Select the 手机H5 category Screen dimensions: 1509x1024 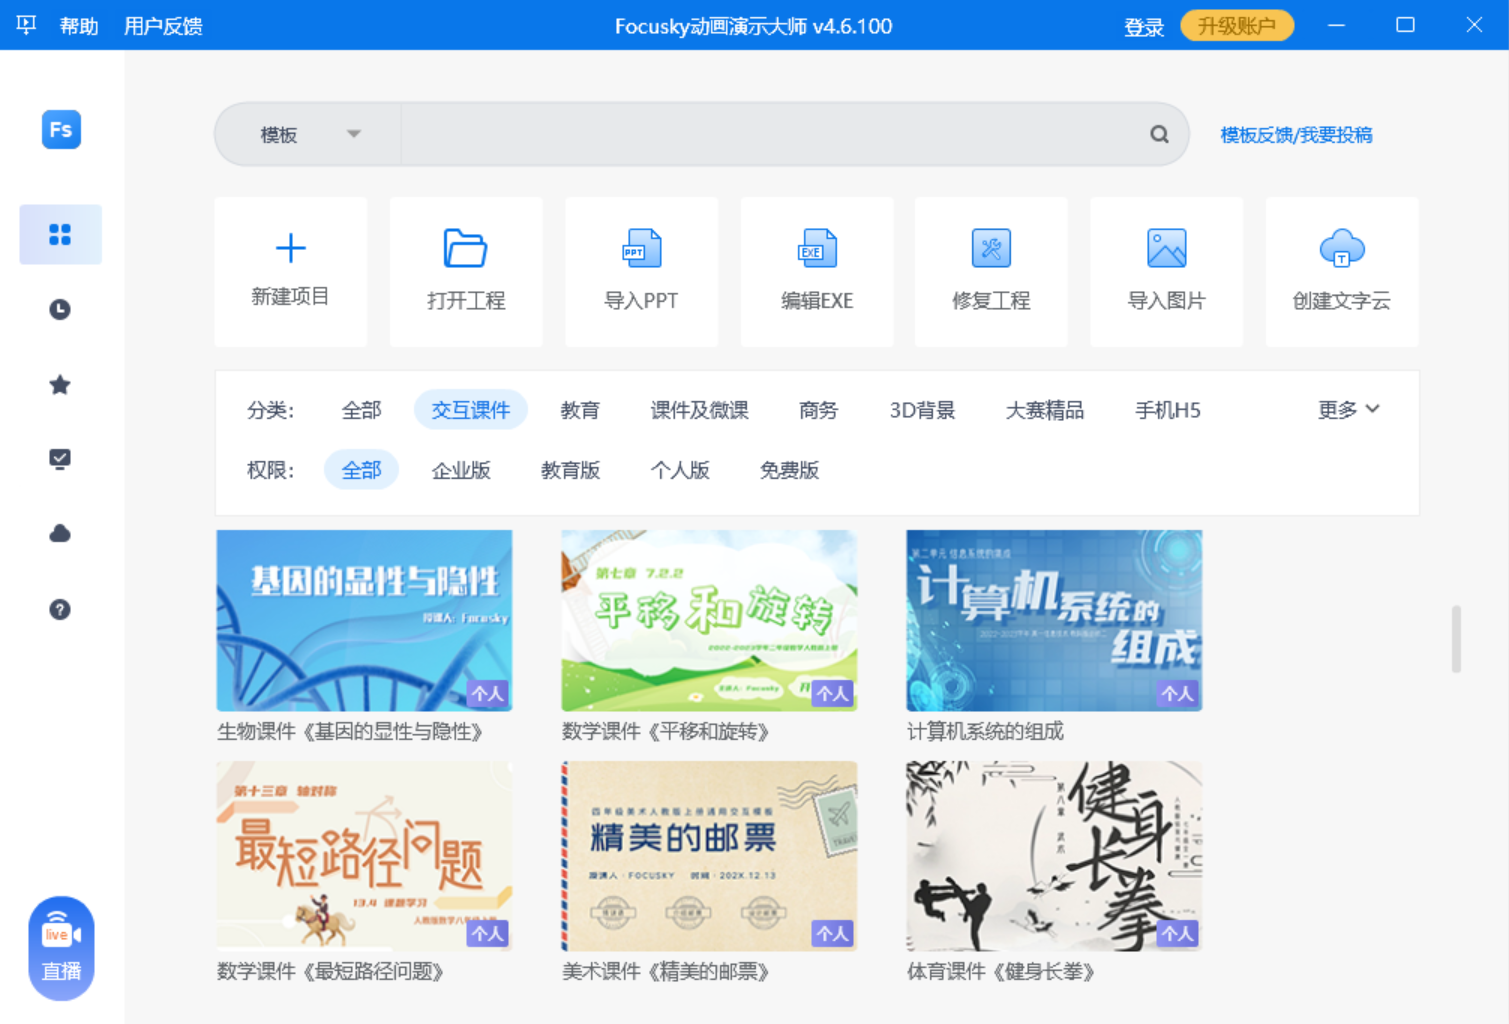1168,410
